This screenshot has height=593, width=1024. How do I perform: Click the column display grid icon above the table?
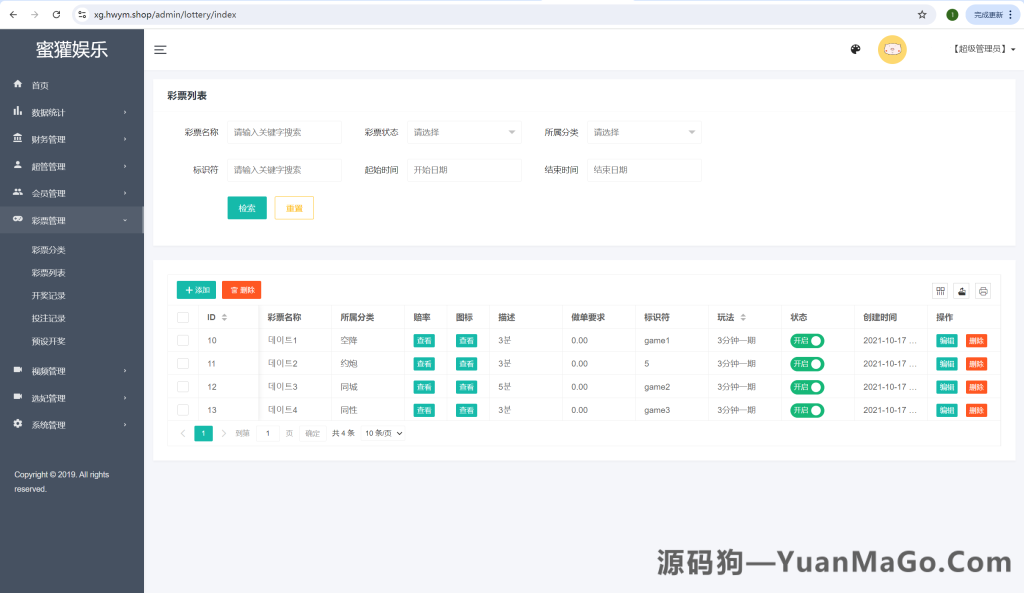coord(940,290)
